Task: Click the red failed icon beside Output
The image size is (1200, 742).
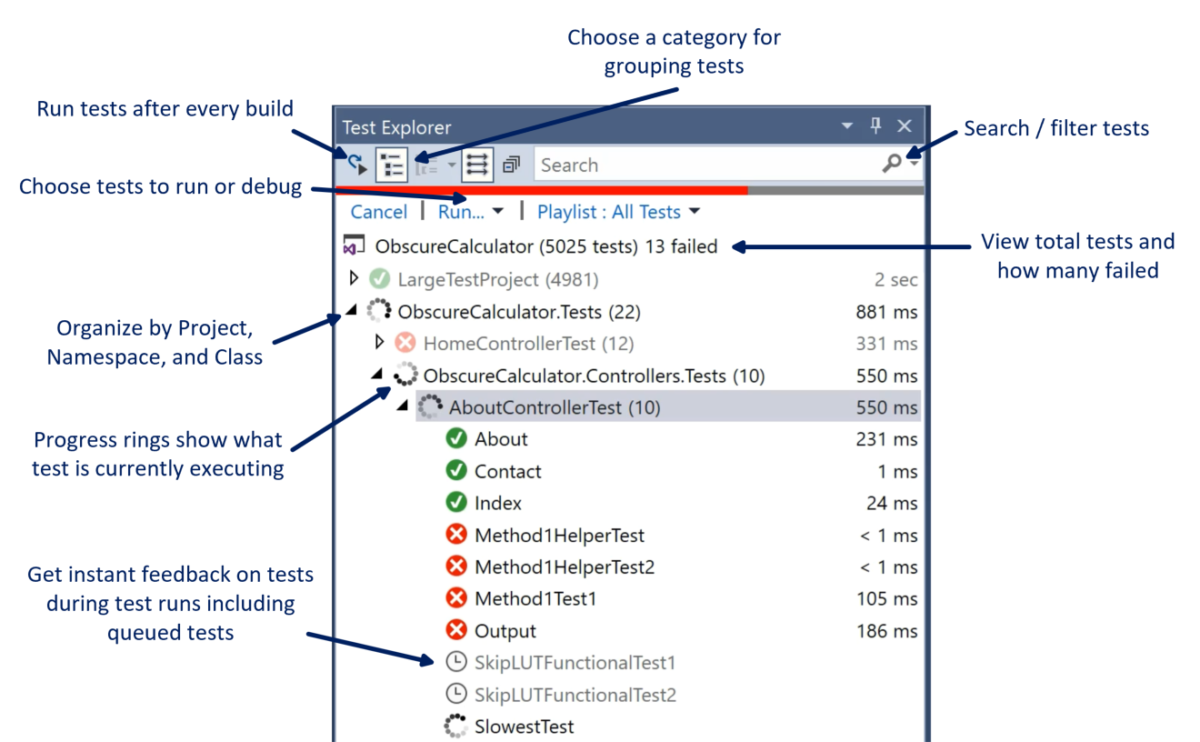Action: 455,631
